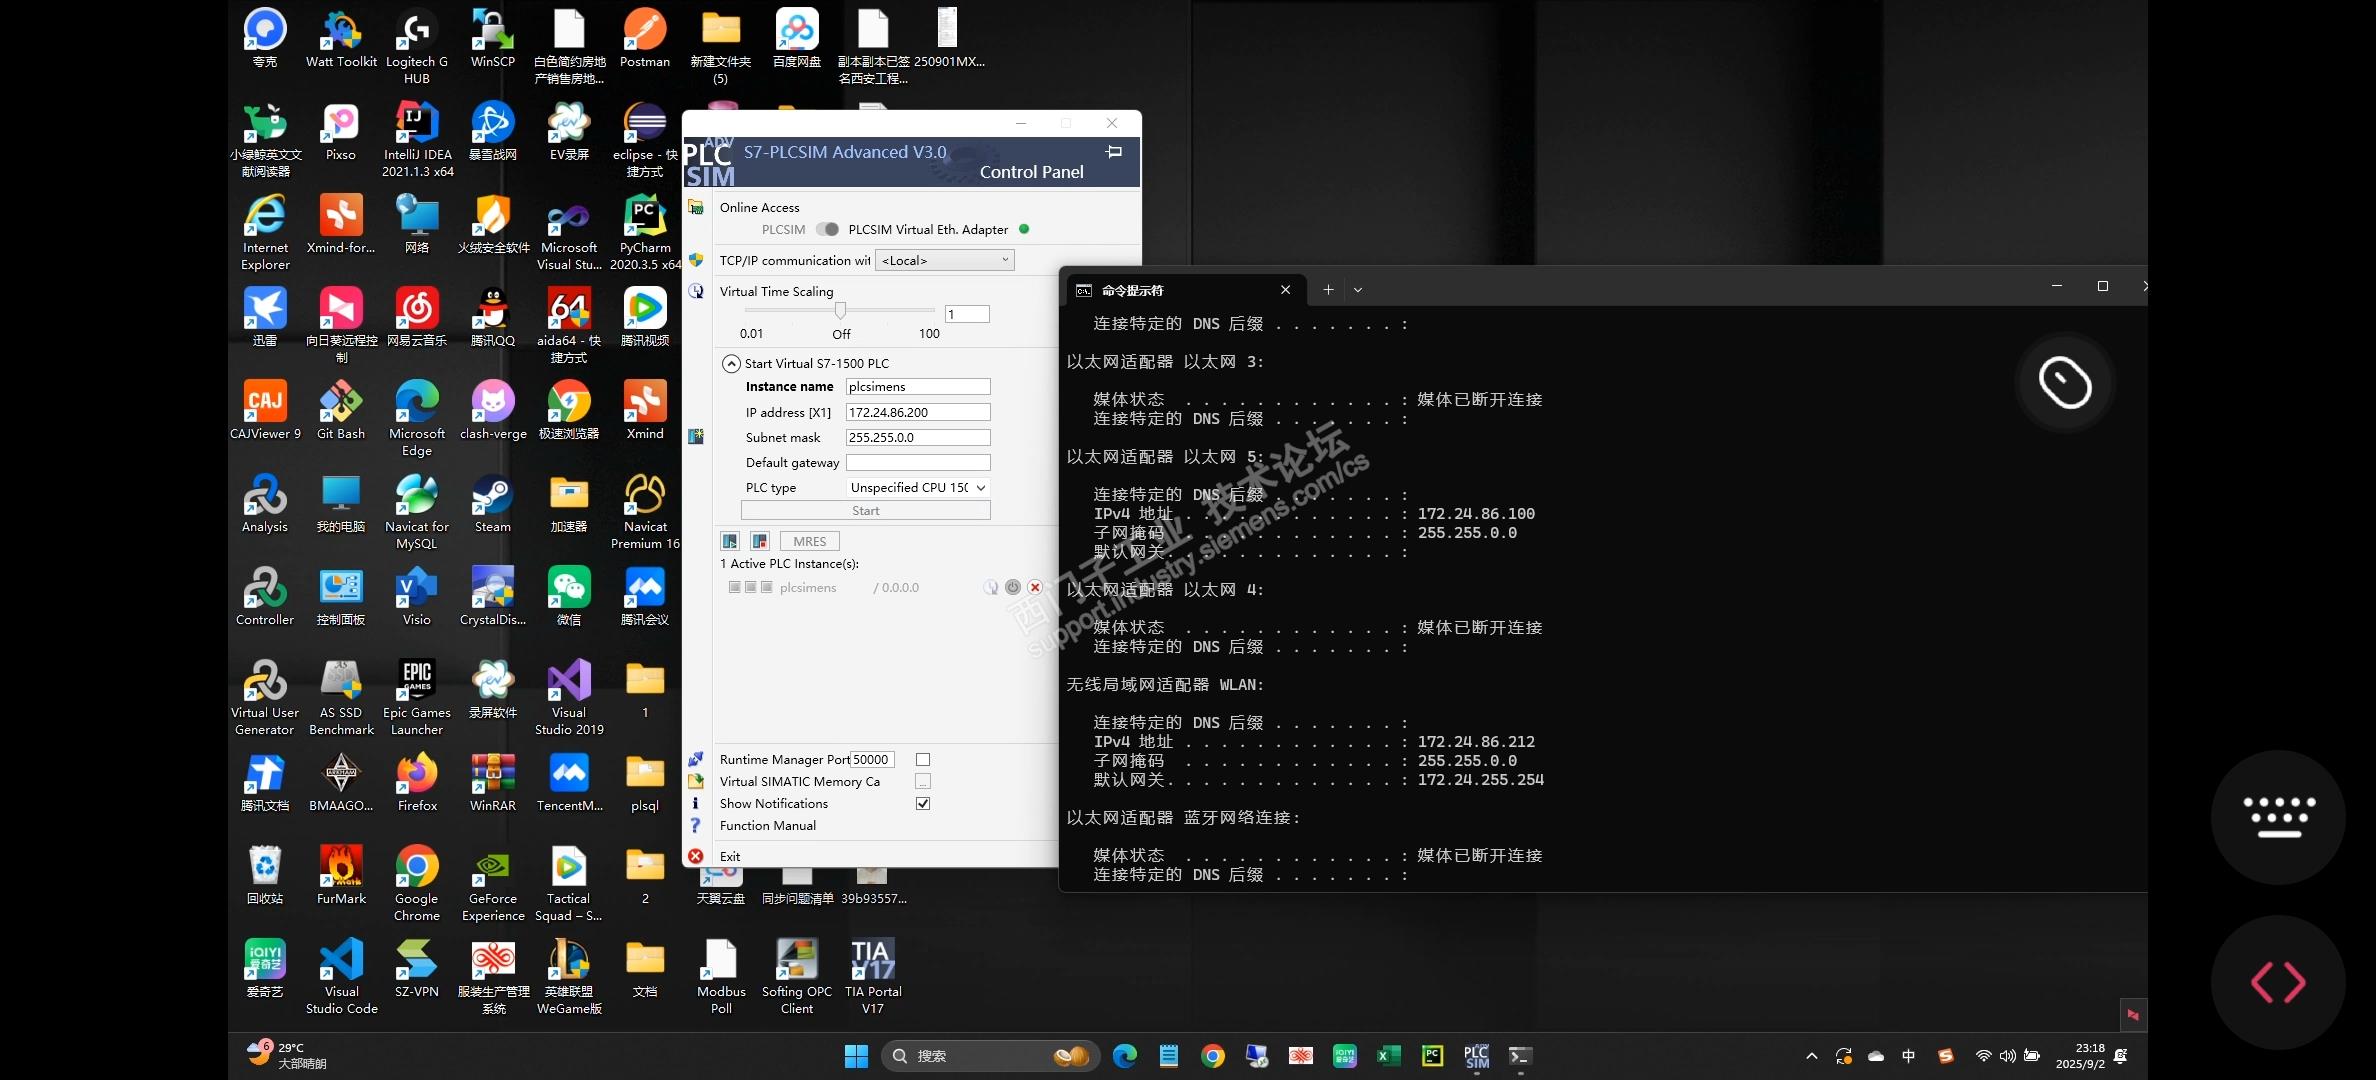Open TCP/IP communication <Local> dropdown

tap(944, 260)
